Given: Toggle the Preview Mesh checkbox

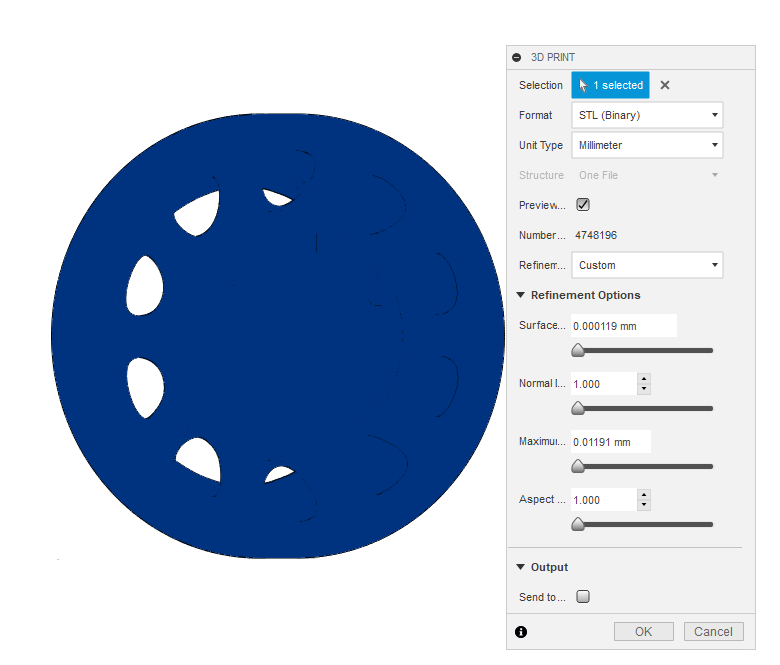Looking at the screenshot, I should 583,205.
